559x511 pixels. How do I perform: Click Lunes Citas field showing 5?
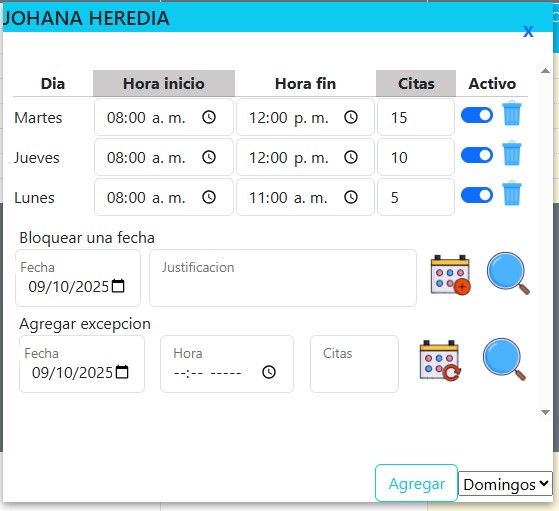(x=416, y=197)
